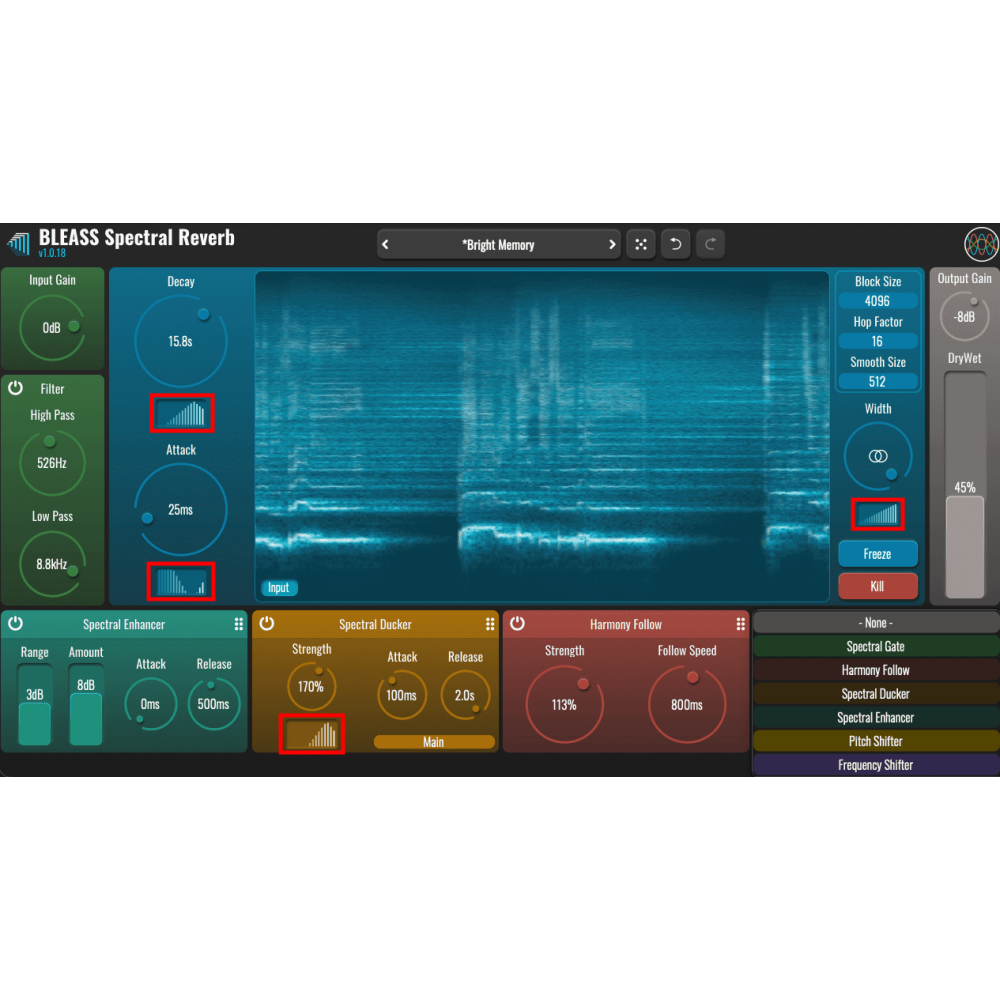Image resolution: width=1000 pixels, height=1000 pixels.
Task: Click the High Pass 526Hz knob
Action: [x=52, y=463]
